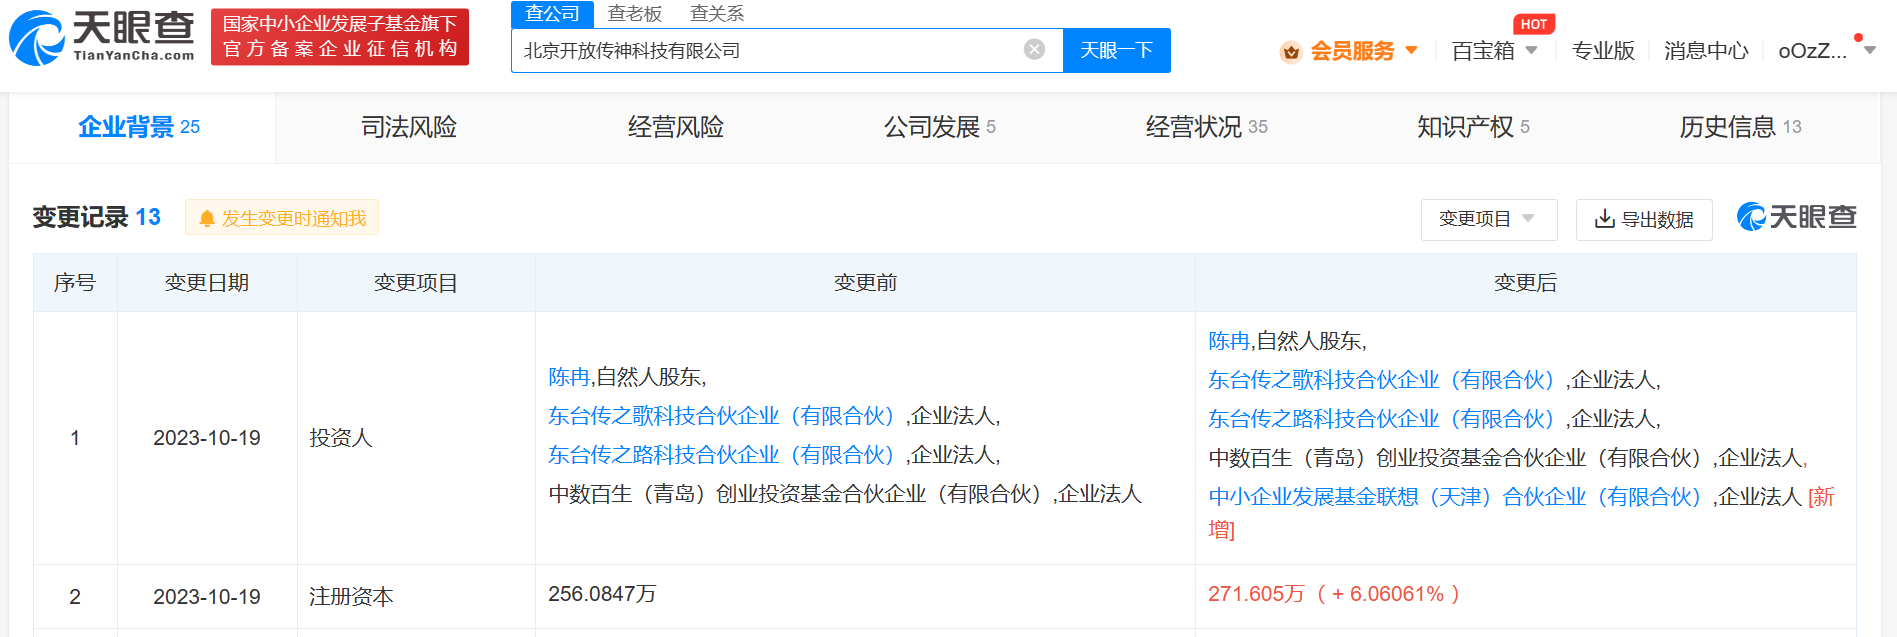Screen dimensions: 1897x637
Task: Click 陈冉 link in the 变更前 column
Action: tap(570, 377)
